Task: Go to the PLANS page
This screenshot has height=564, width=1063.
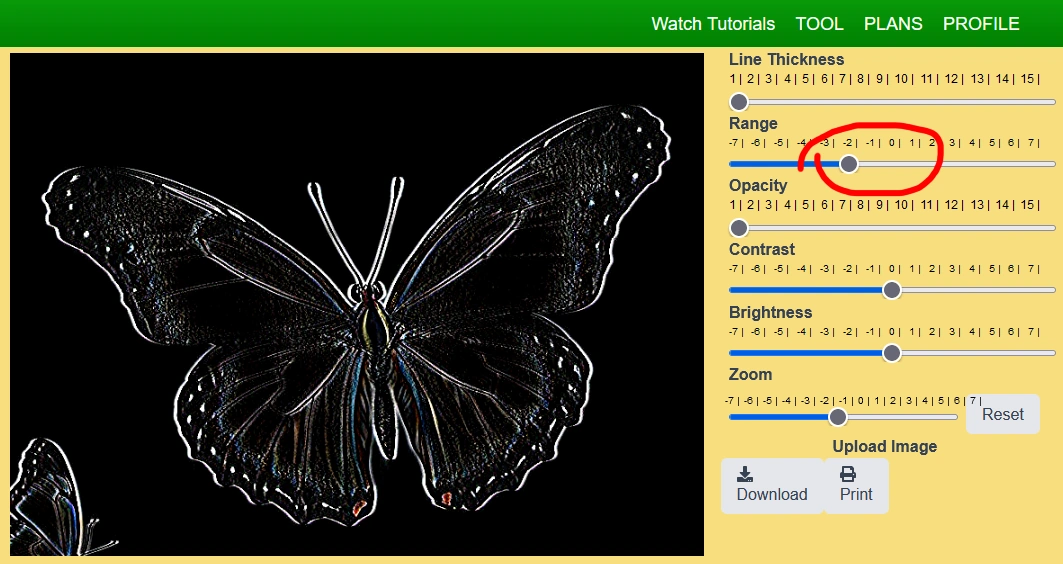Action: [x=893, y=24]
